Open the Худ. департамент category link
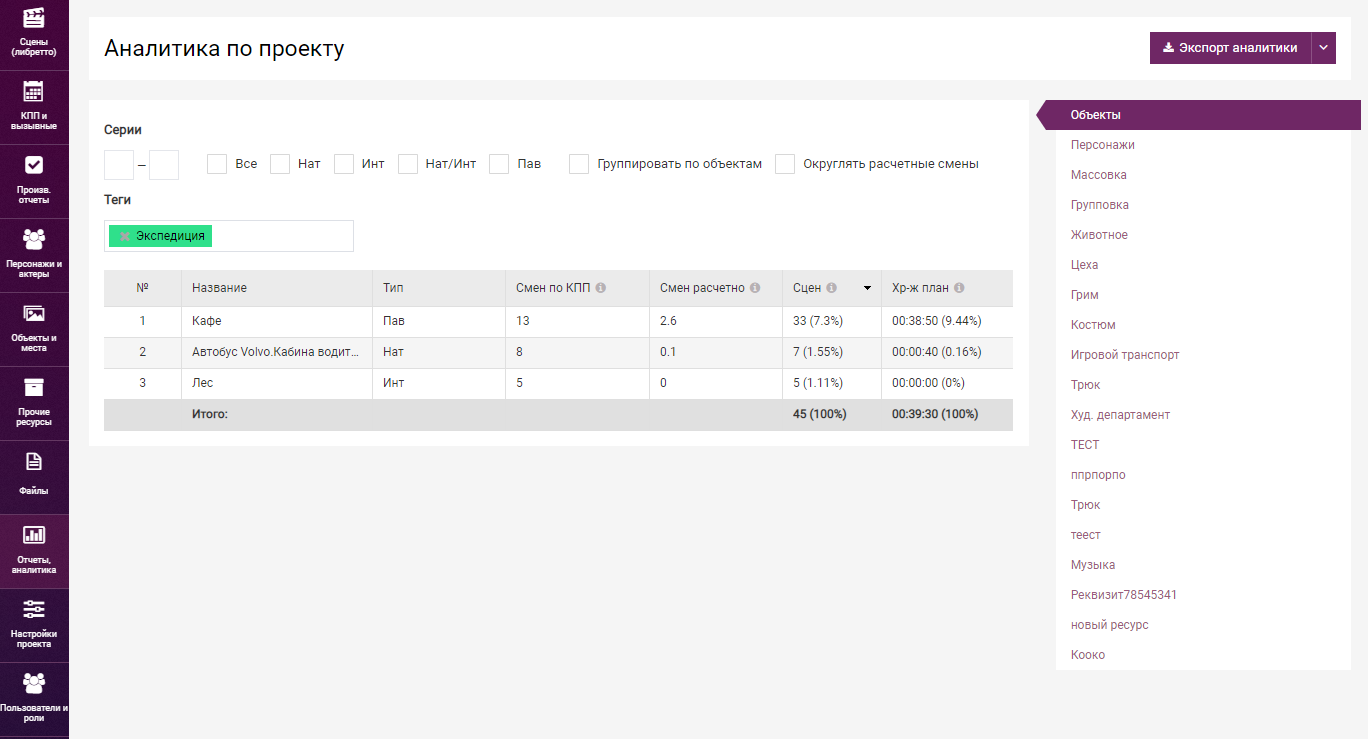The image size is (1368, 739). (1120, 415)
